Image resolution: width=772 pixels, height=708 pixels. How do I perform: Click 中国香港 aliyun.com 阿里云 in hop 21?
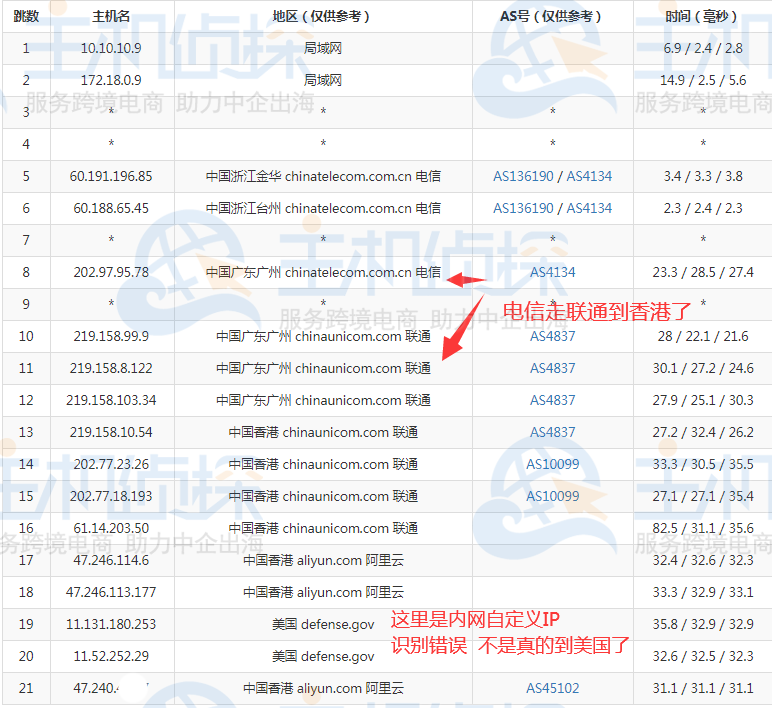point(323,688)
